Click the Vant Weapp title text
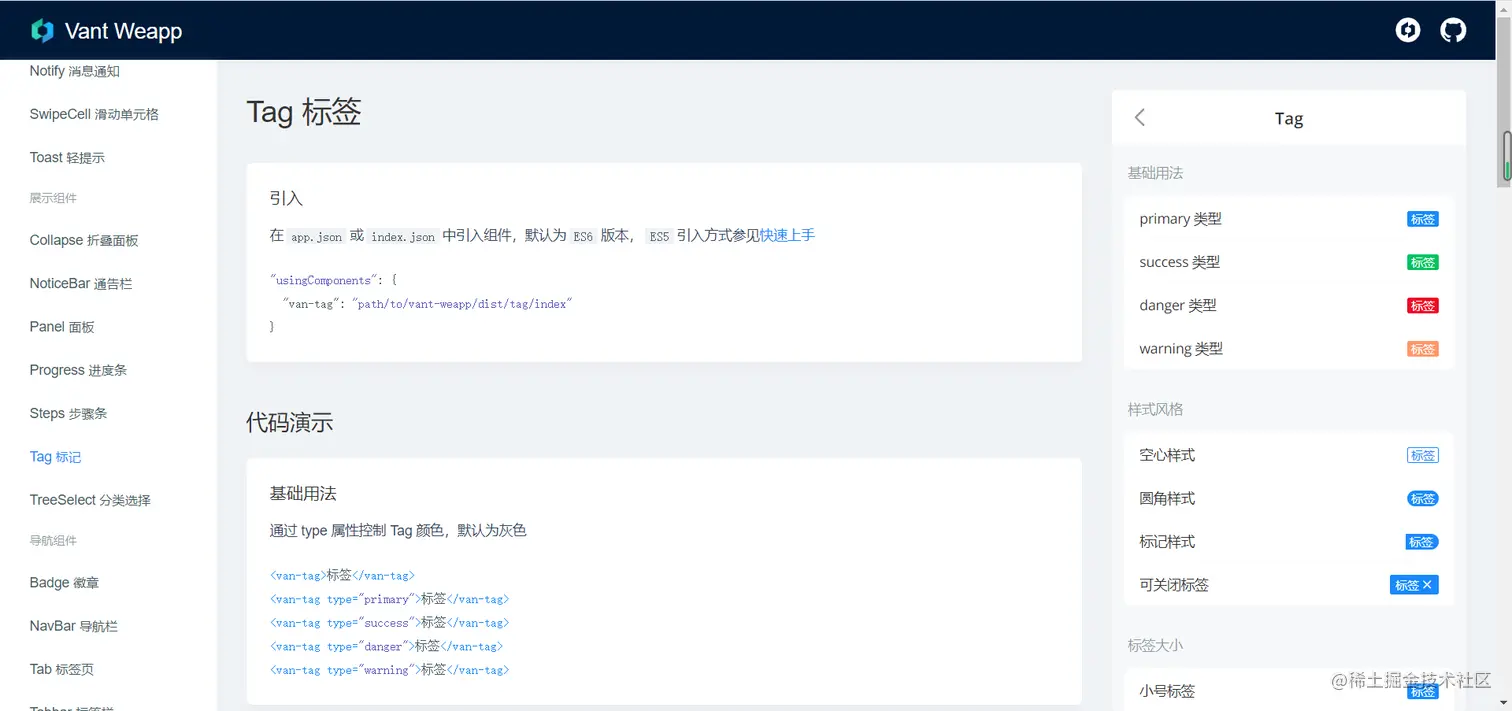This screenshot has height=711, width=1512. [x=123, y=31]
